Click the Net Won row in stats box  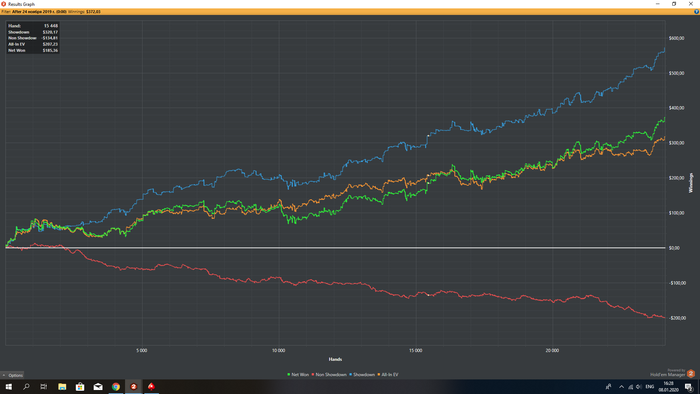[x=33, y=50]
